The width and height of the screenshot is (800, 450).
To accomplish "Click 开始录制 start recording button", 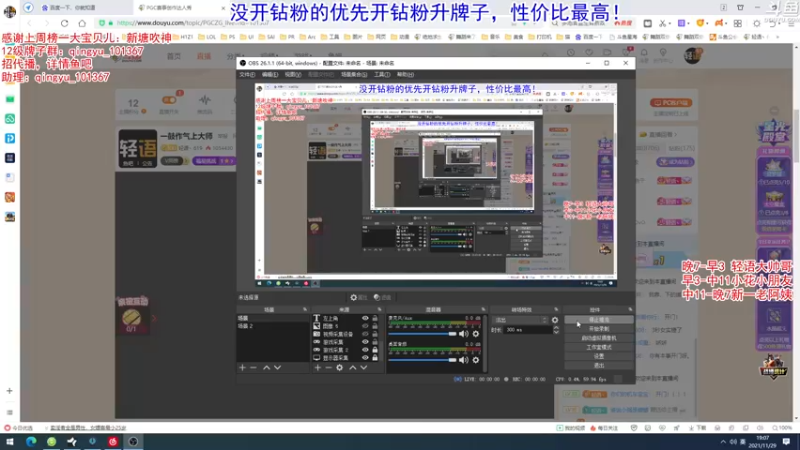I will click(599, 329).
